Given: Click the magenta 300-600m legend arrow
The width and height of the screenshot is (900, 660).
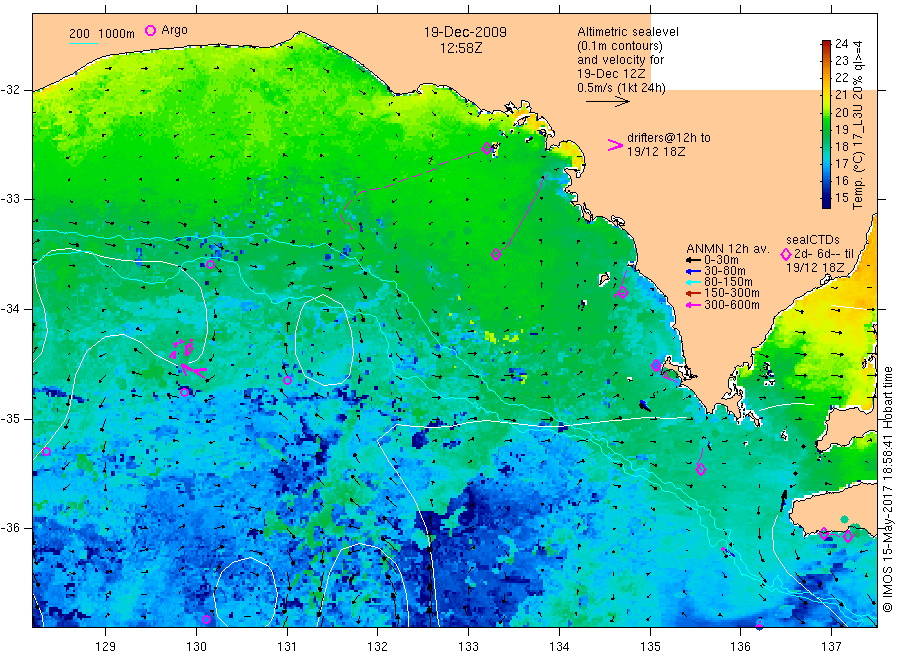Looking at the screenshot, I should click(694, 305).
